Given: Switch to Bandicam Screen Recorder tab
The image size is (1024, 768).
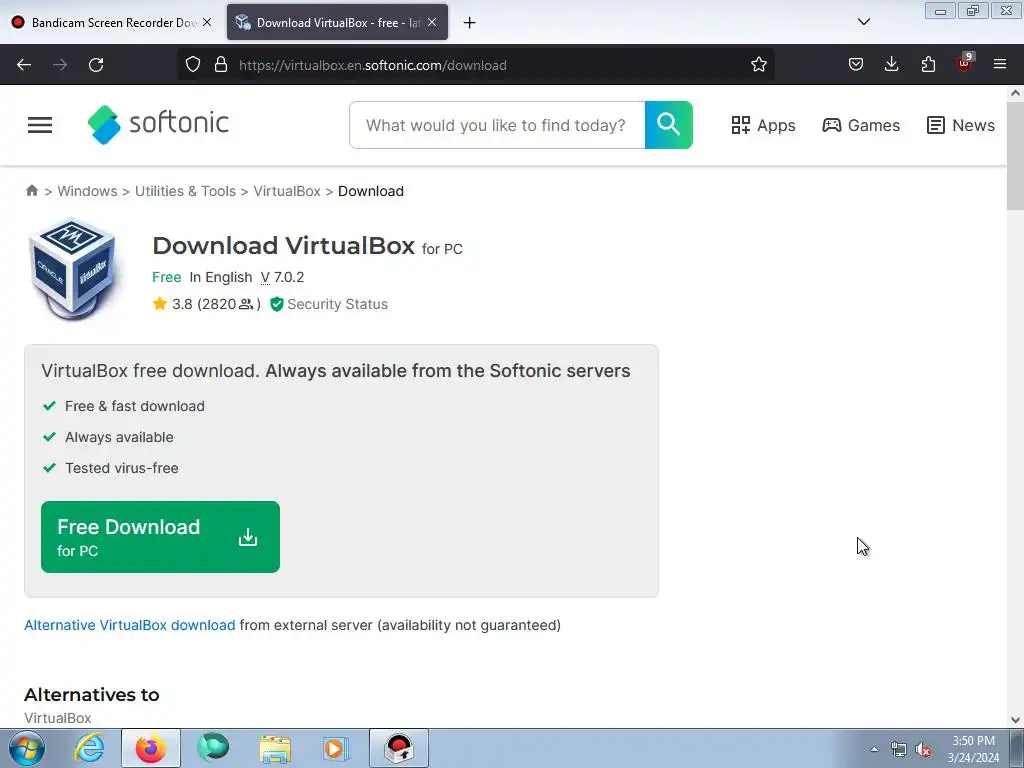Looking at the screenshot, I should (111, 22).
